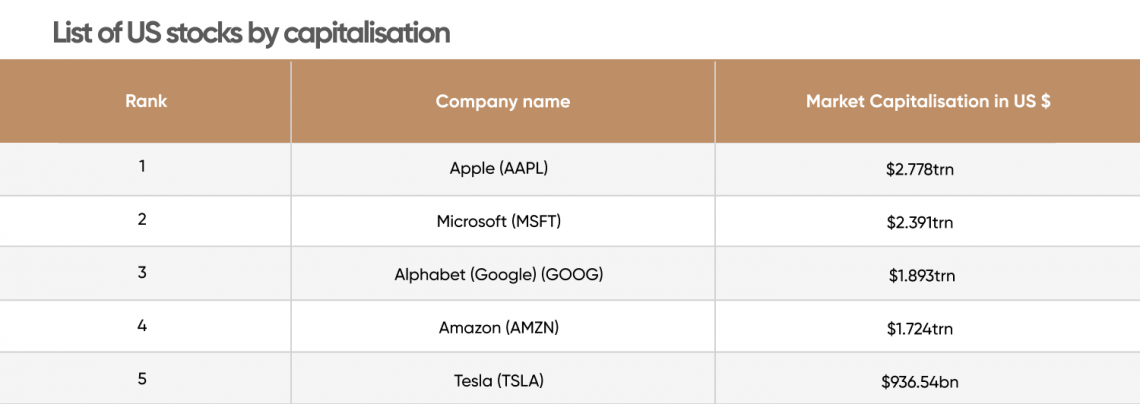Image resolution: width=1140 pixels, height=404 pixels.
Task: Select the Company name column header
Action: click(502, 102)
